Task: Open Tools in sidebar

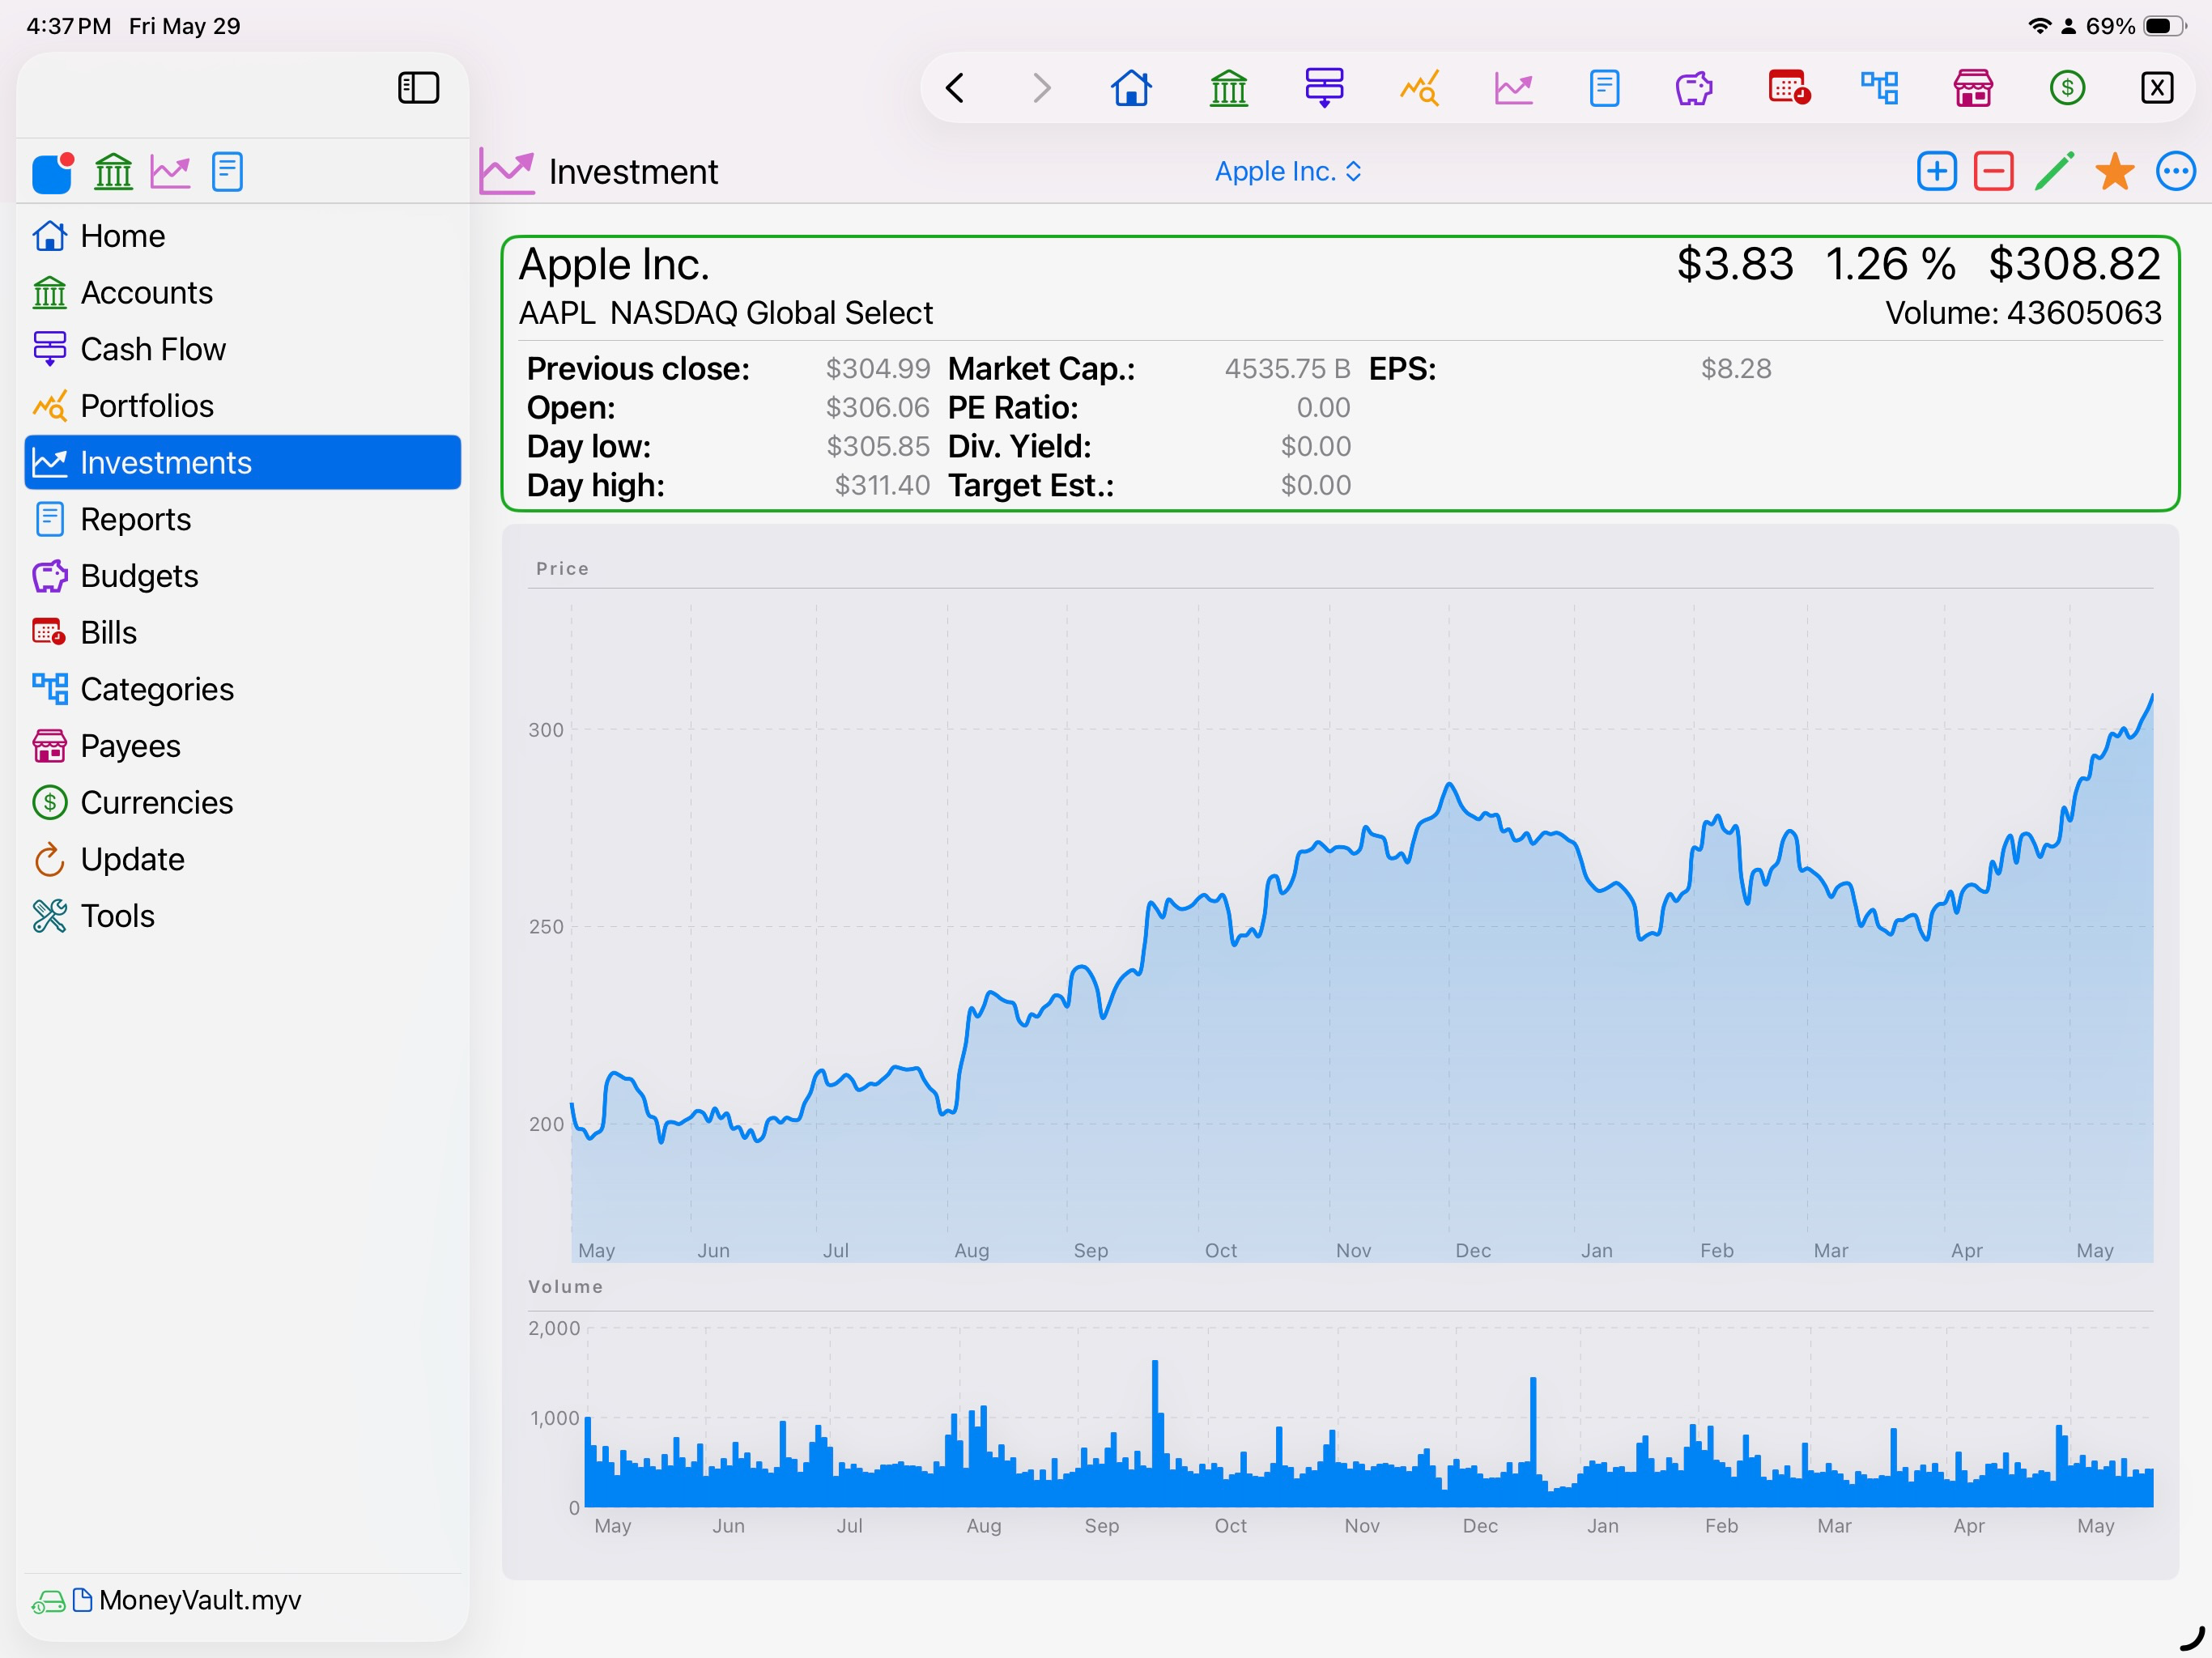Action: pos(242,916)
